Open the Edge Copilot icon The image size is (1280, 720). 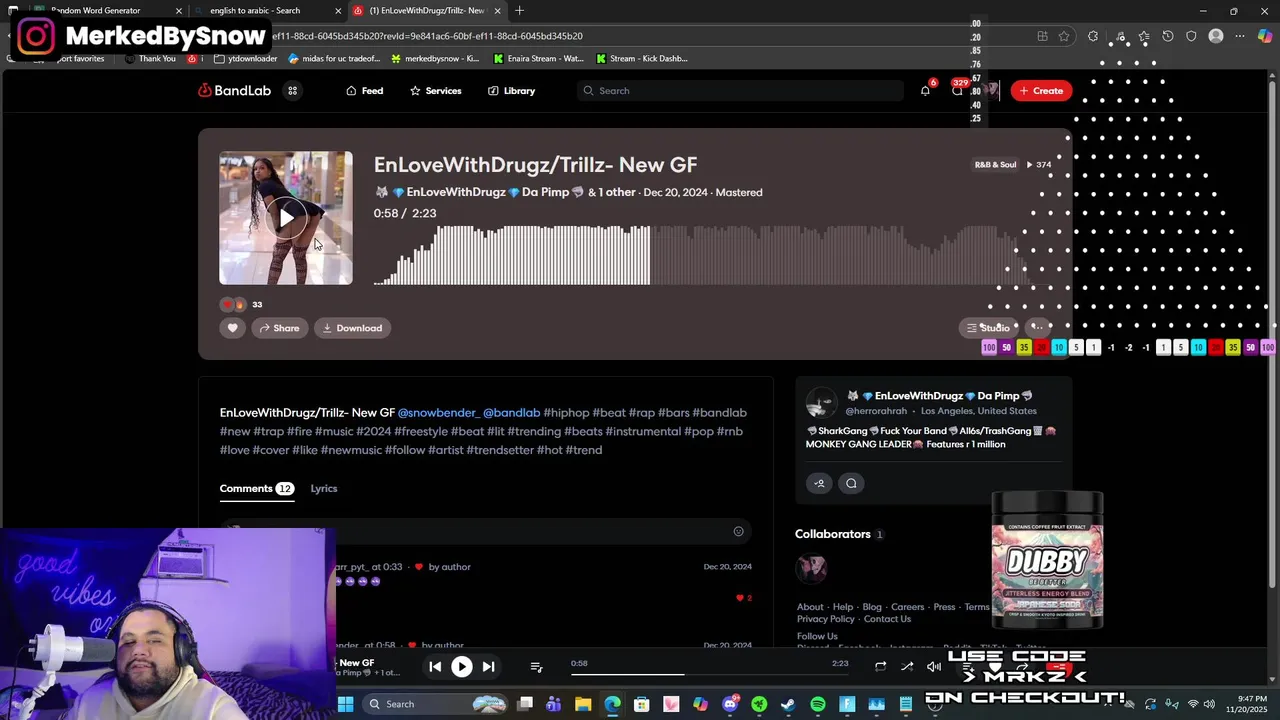coord(1265,36)
